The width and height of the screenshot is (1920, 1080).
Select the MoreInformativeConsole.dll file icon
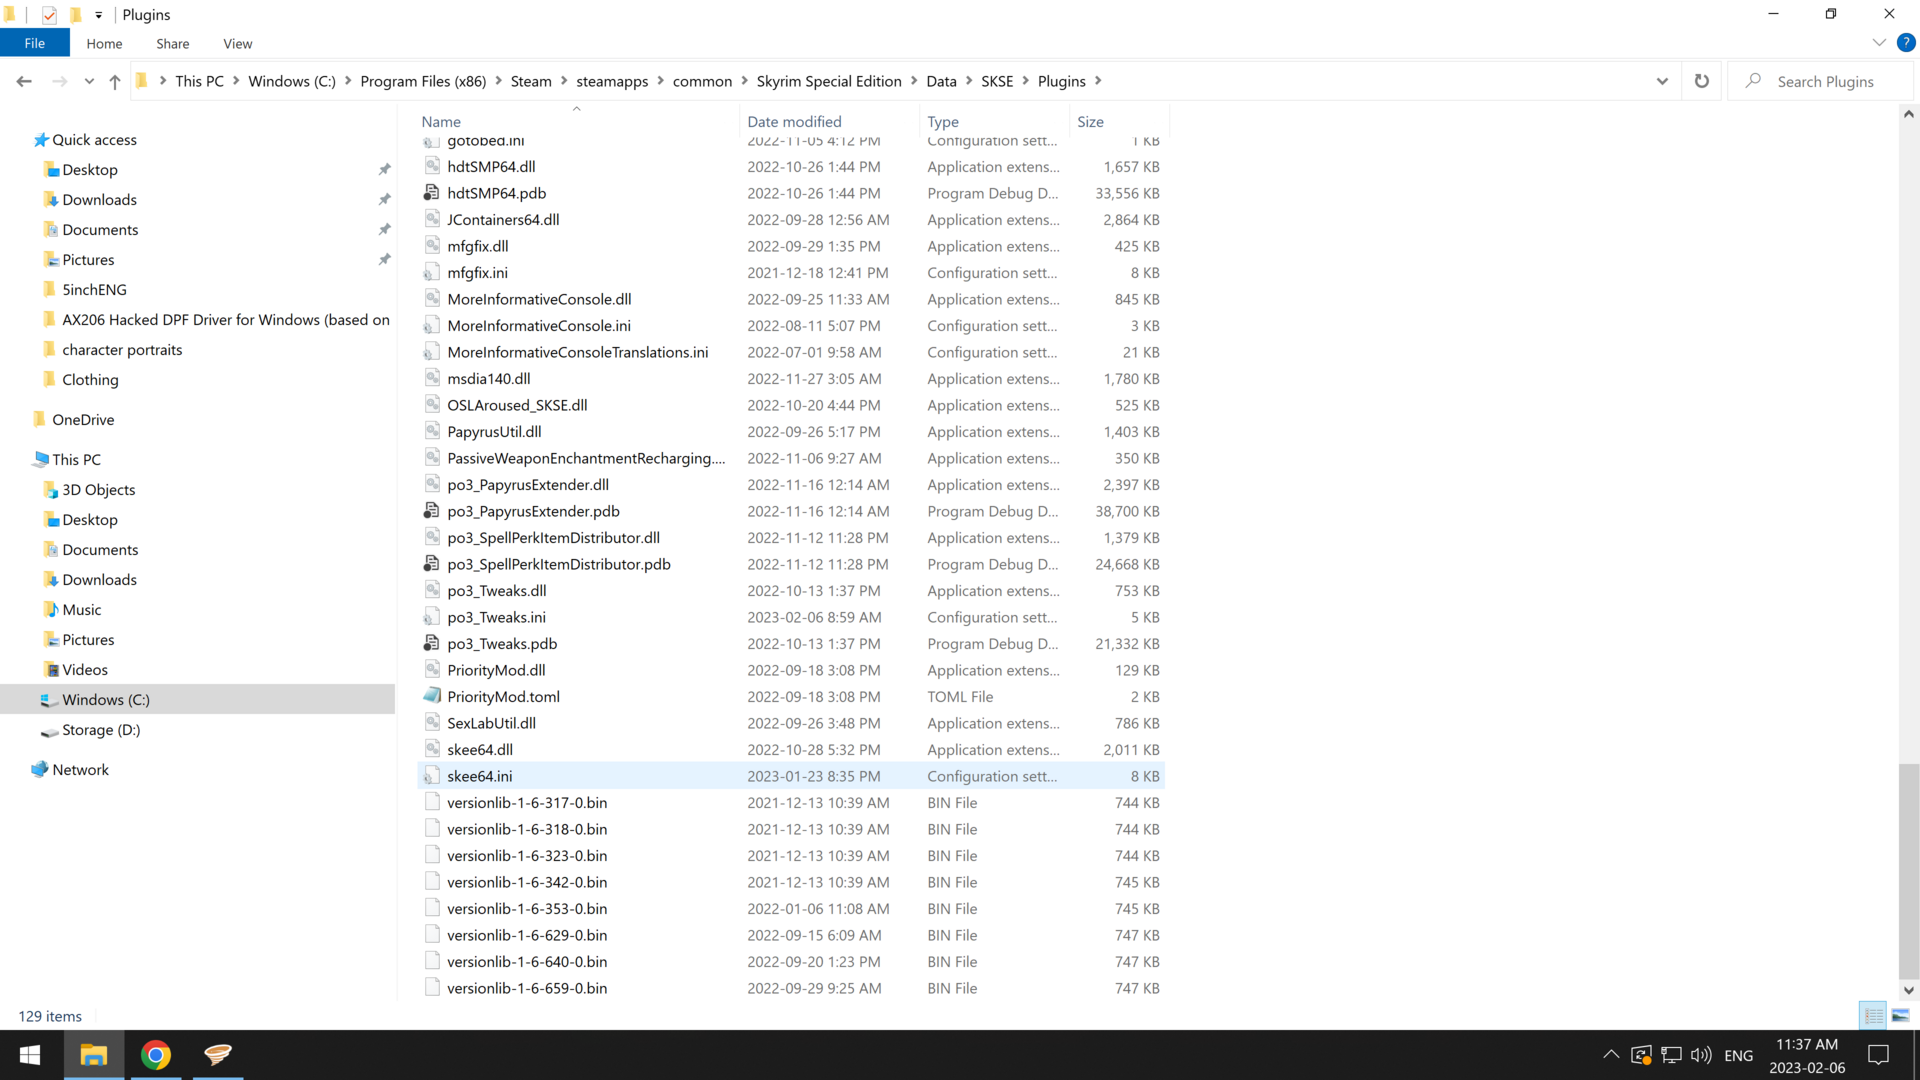tap(432, 298)
